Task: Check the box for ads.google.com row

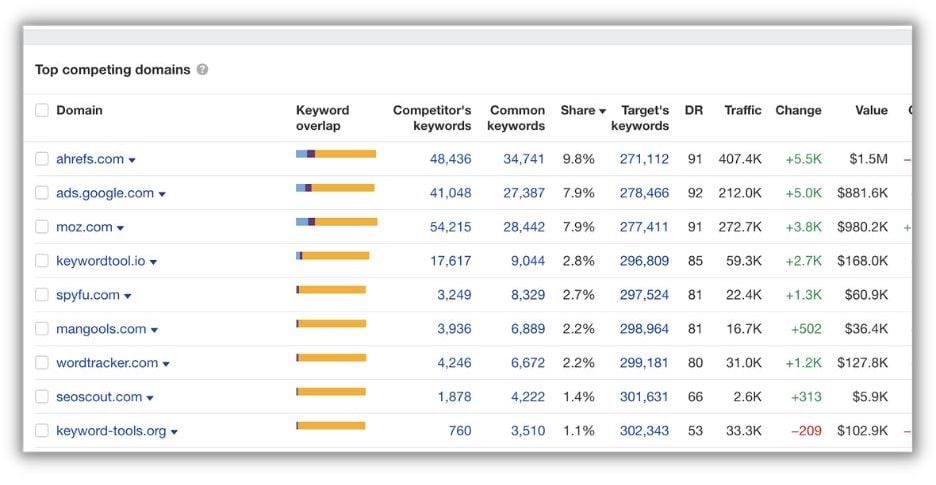Action: point(42,193)
